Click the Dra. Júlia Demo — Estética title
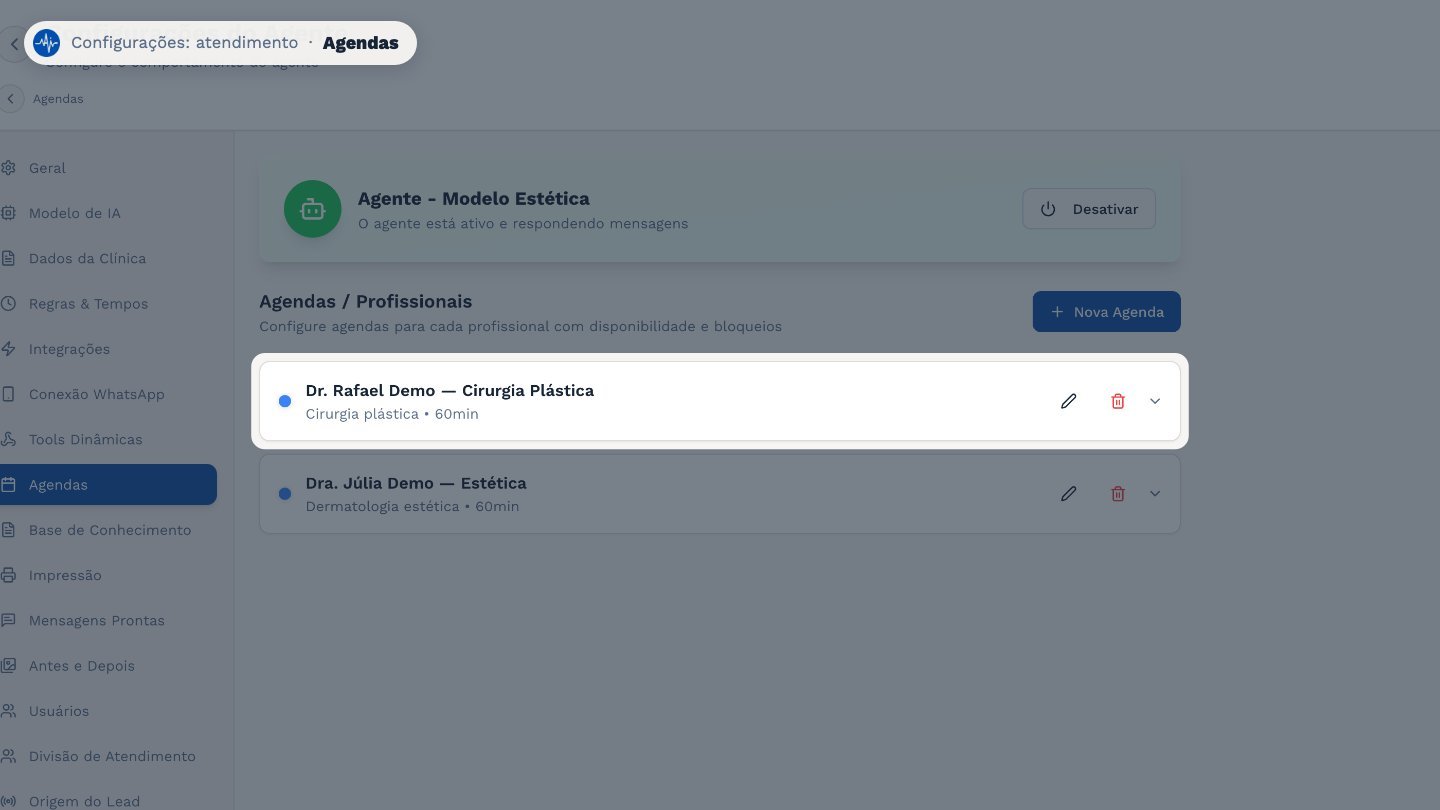1440x810 pixels. (x=416, y=484)
